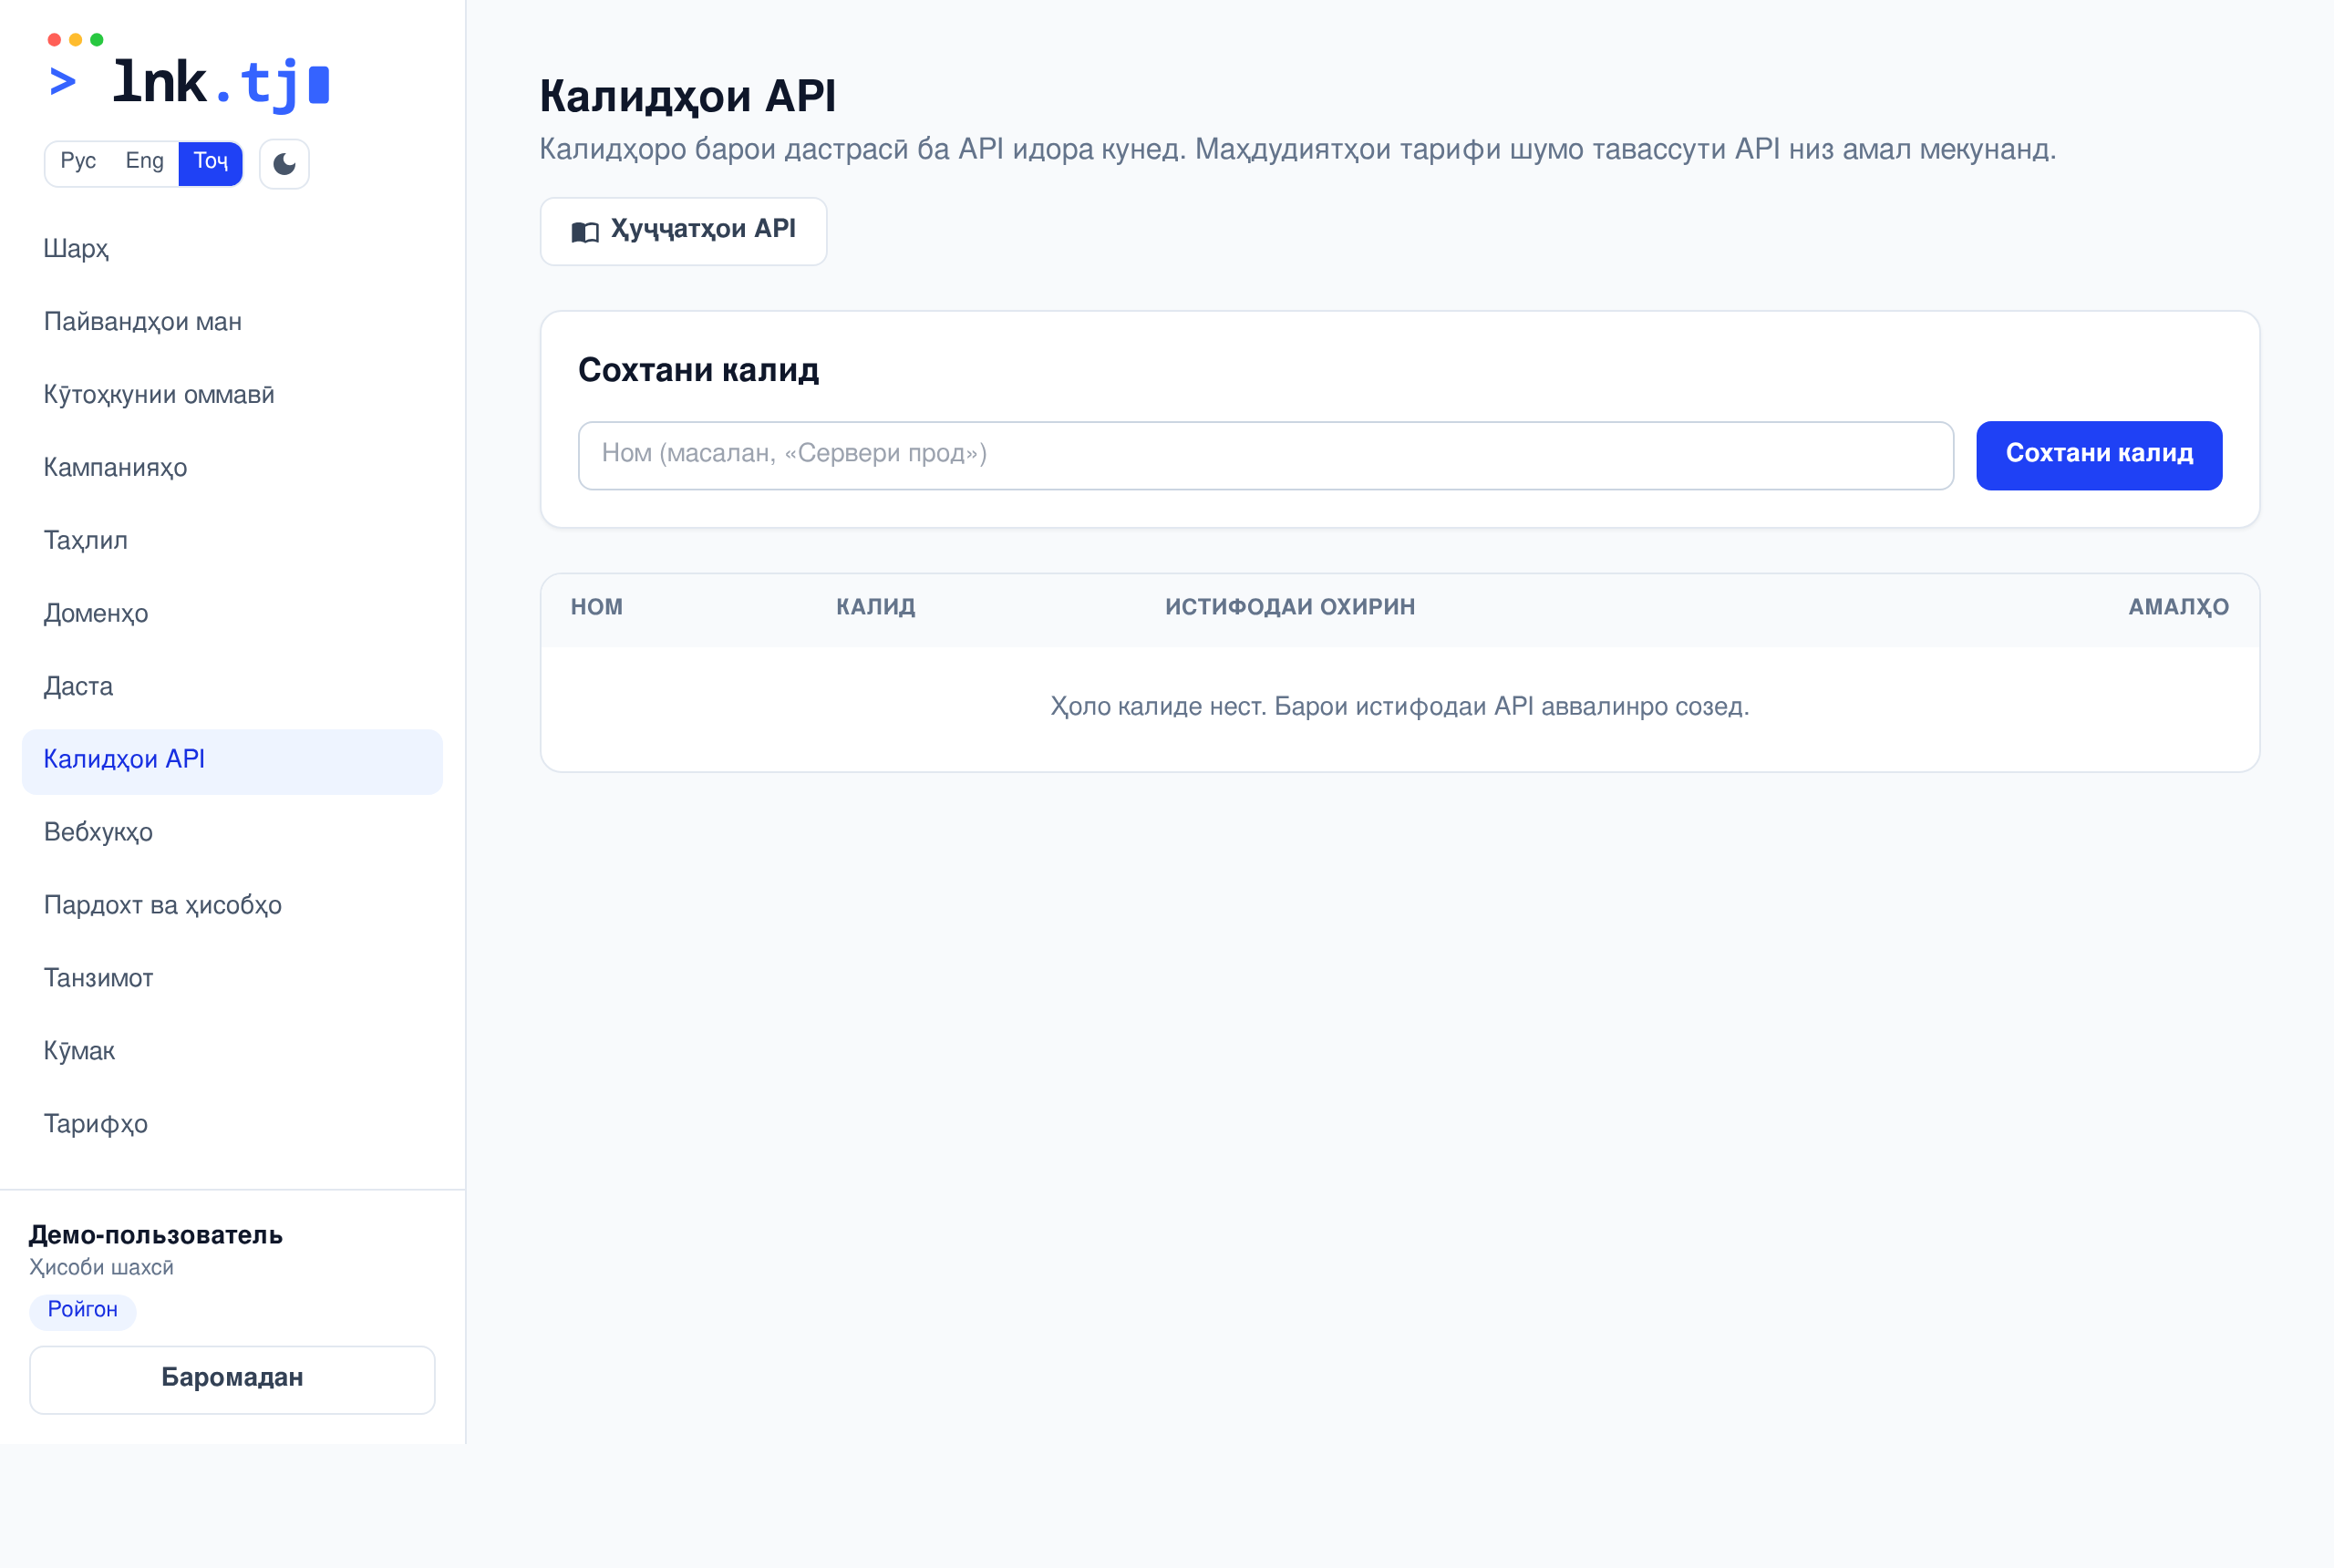Image resolution: width=2334 pixels, height=1568 pixels.
Task: Click the АМАЛҲО column header
Action: pyautogui.click(x=2178, y=607)
